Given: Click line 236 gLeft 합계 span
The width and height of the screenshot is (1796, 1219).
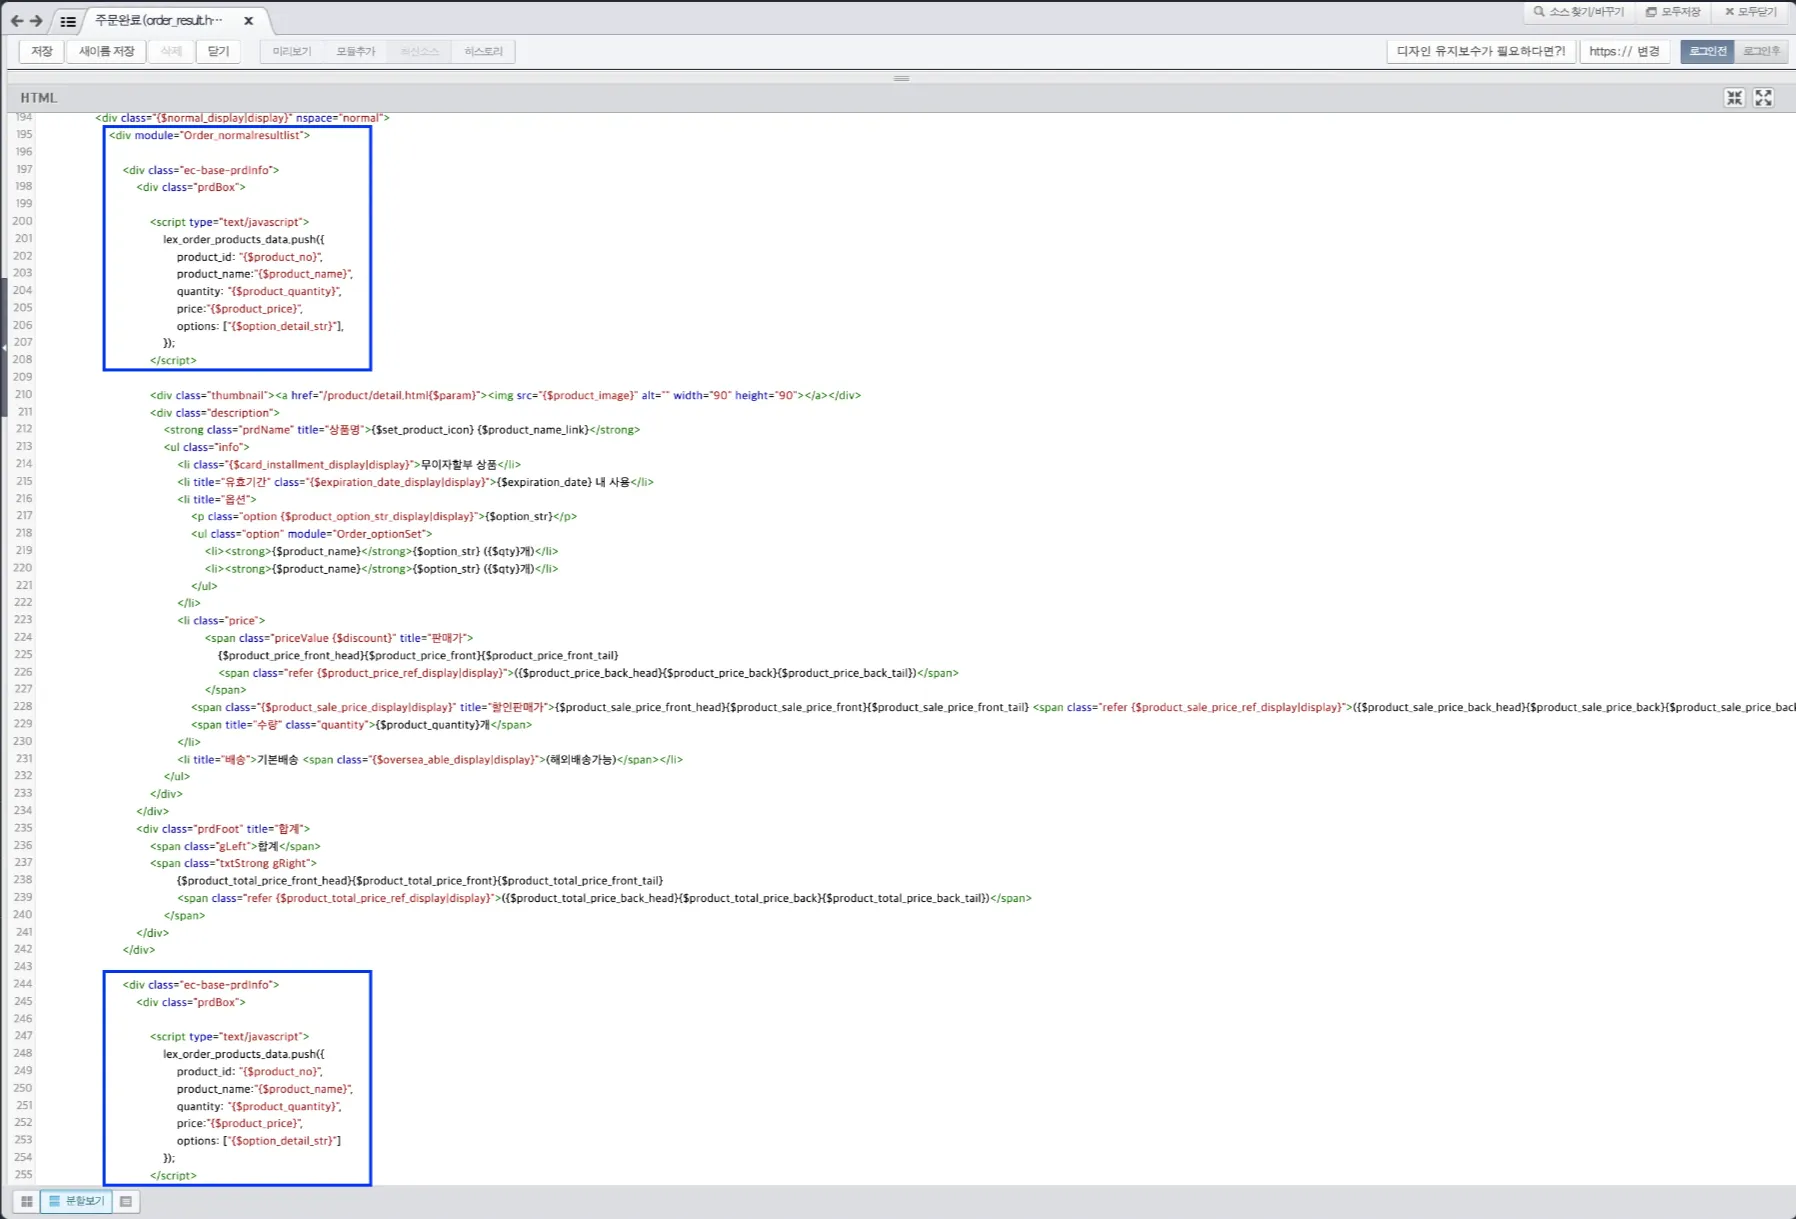Looking at the screenshot, I should (235, 846).
